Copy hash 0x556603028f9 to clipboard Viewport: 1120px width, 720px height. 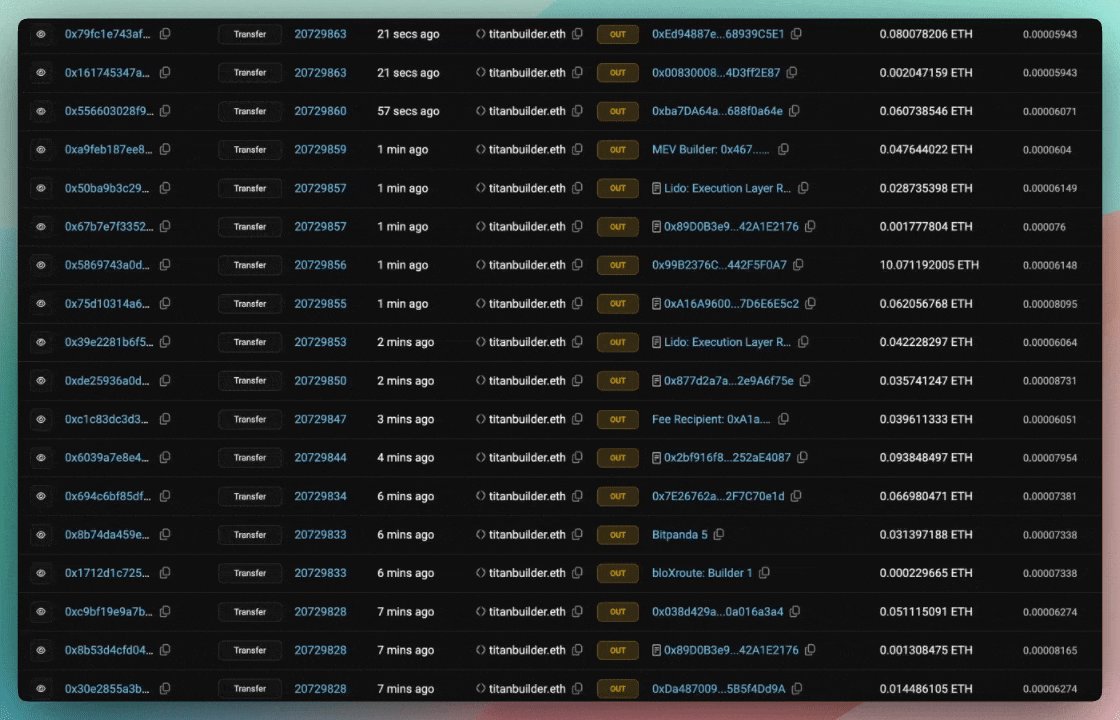pos(165,111)
